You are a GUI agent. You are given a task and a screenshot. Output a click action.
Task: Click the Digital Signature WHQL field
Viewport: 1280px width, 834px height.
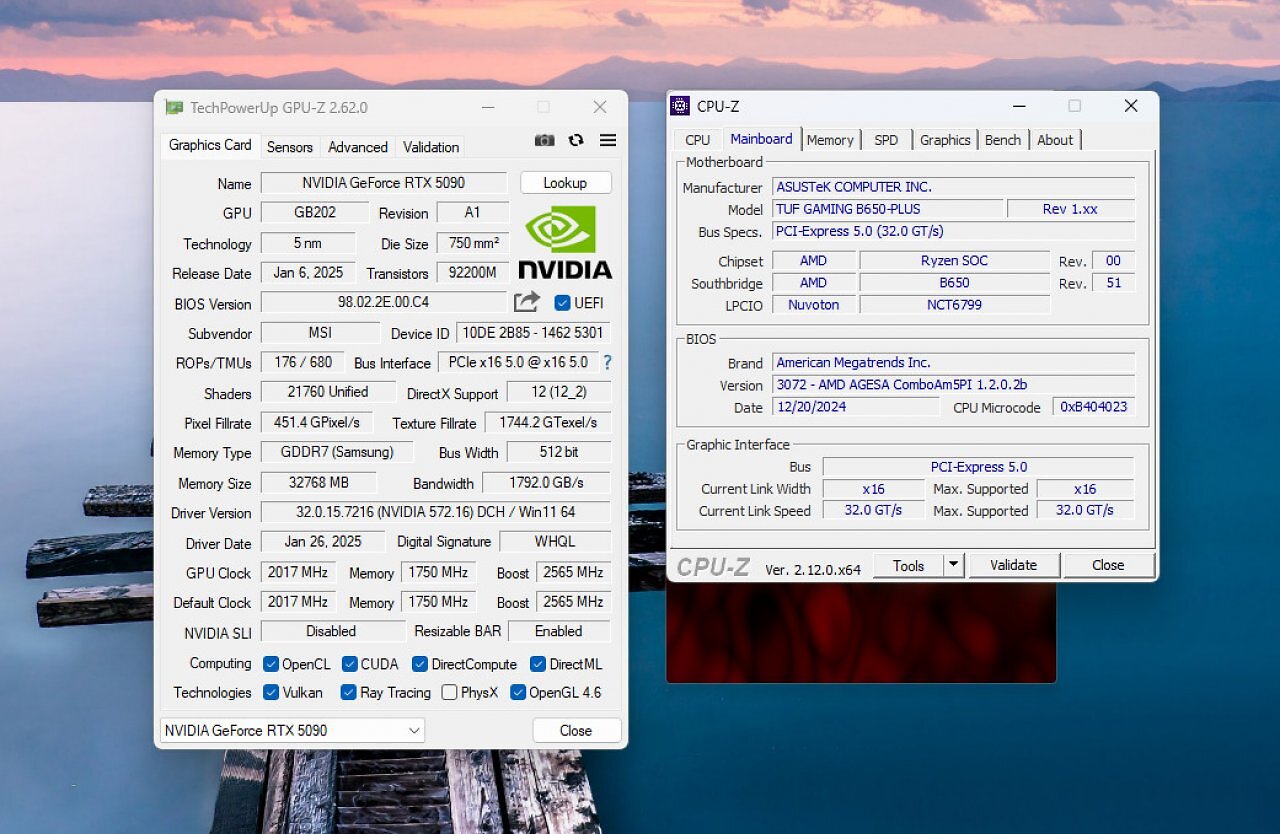point(555,541)
